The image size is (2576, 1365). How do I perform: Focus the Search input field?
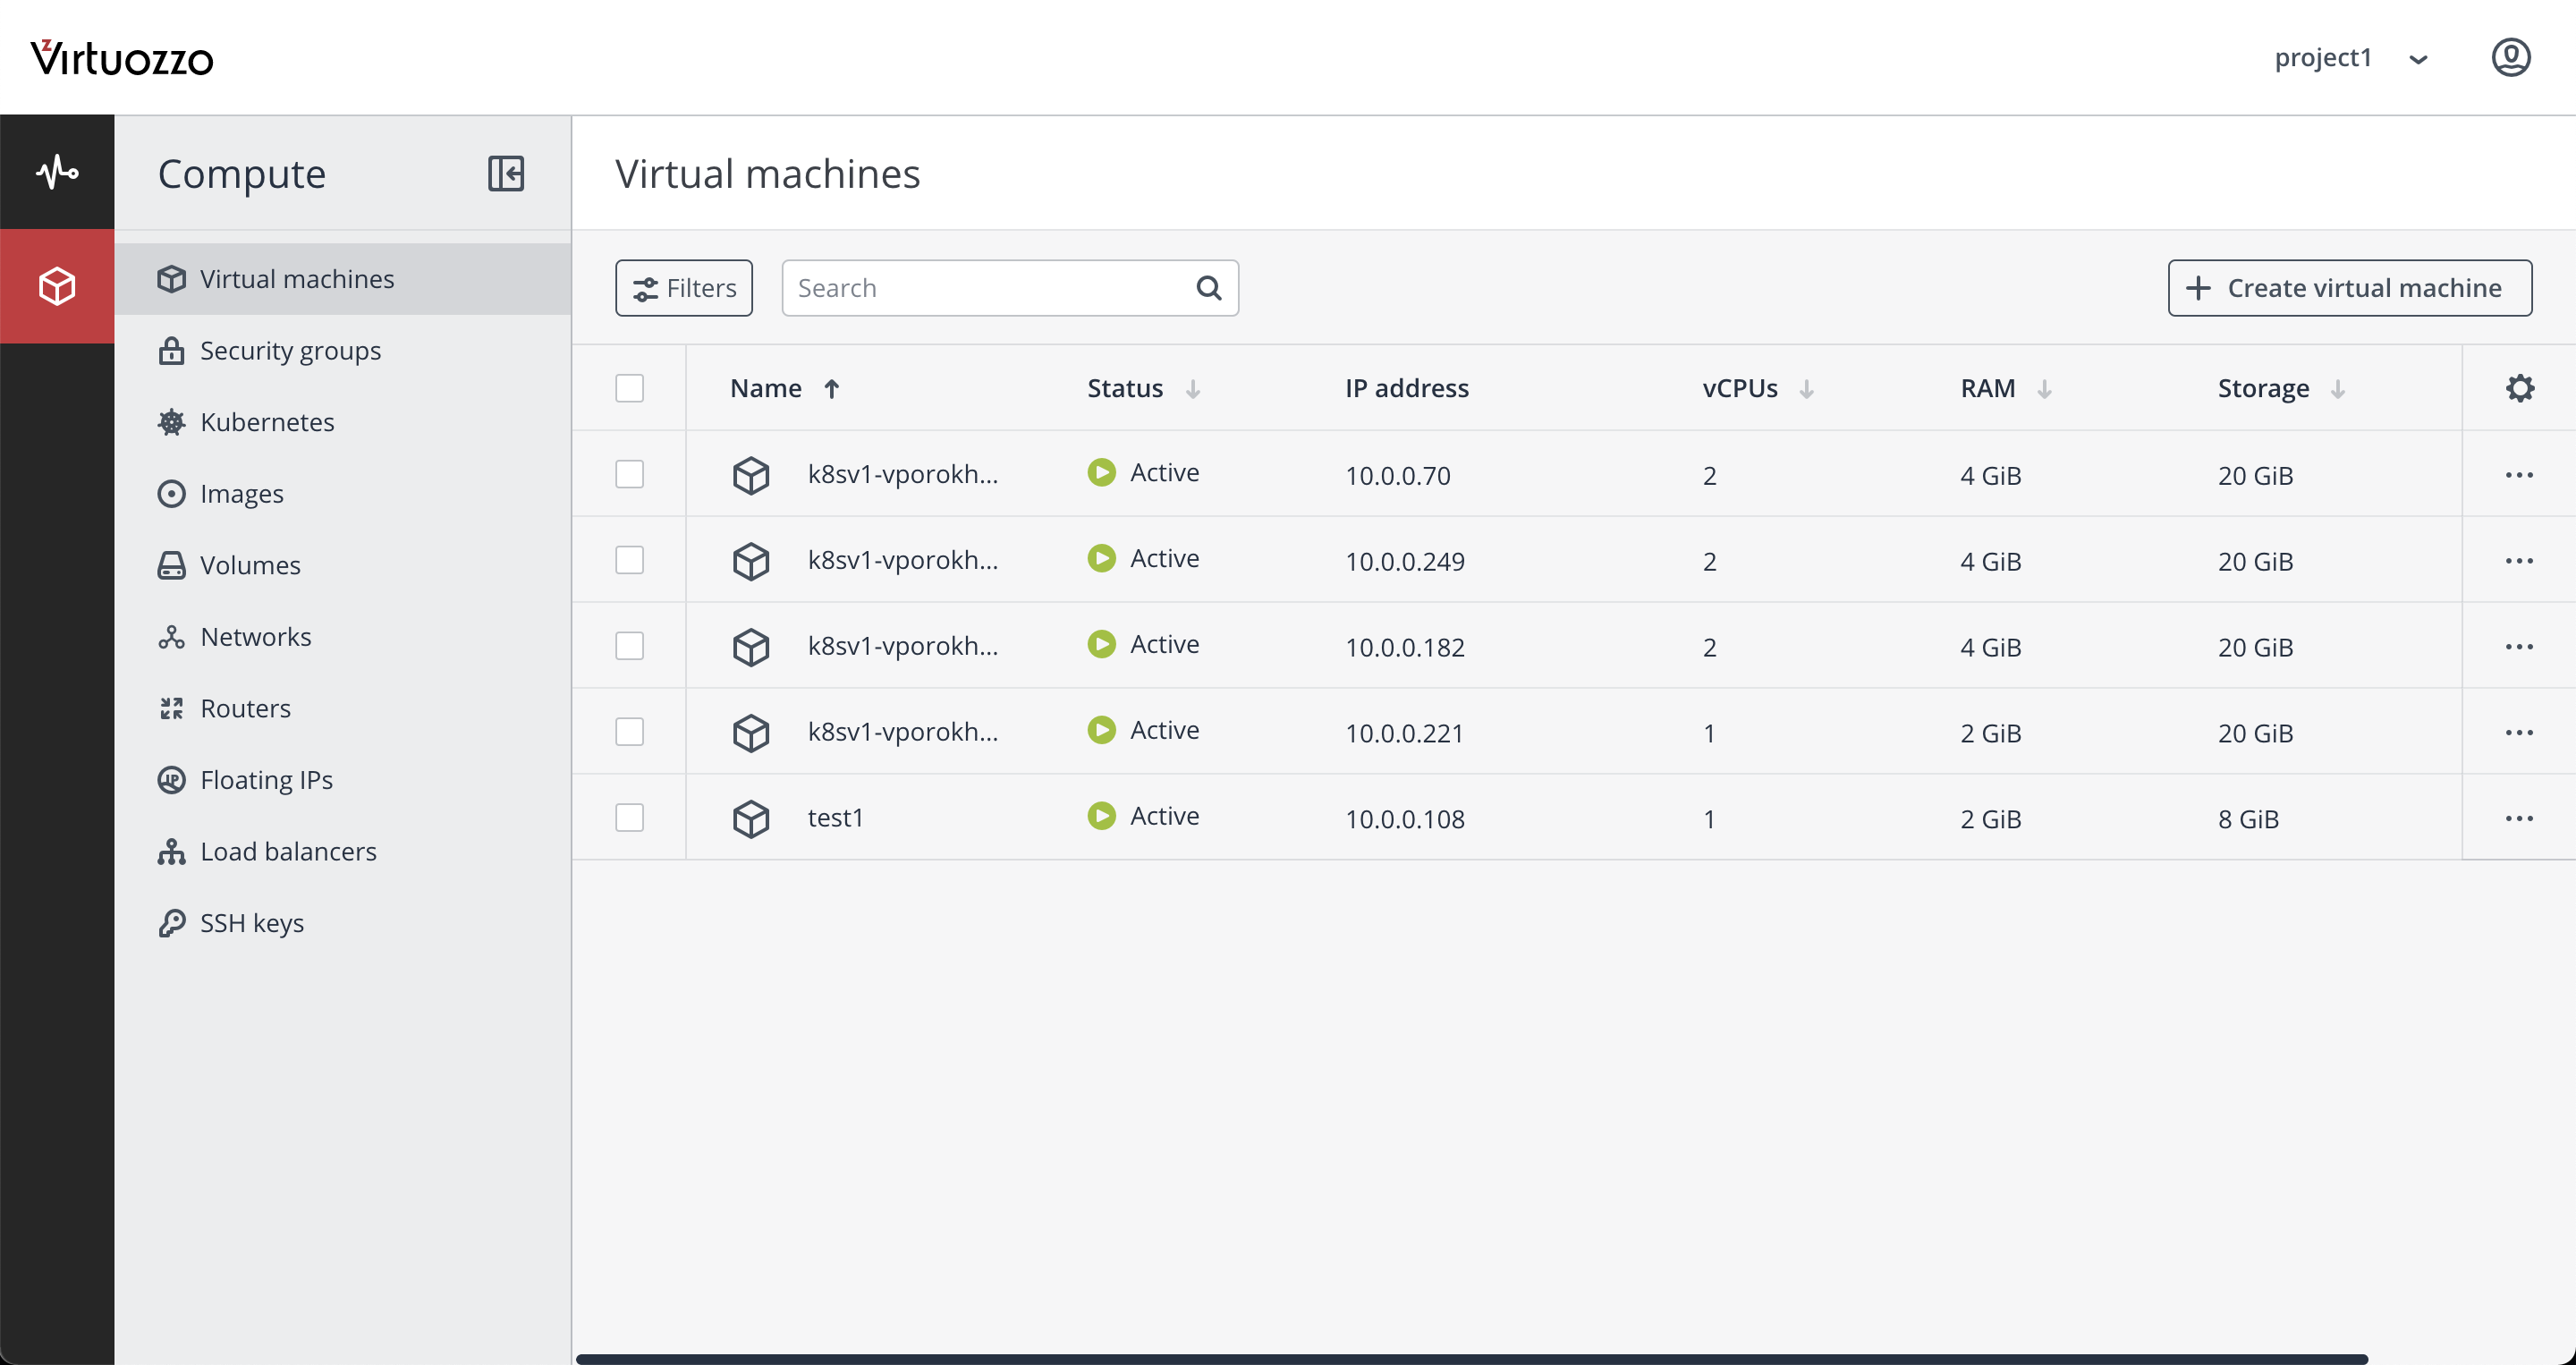pyautogui.click(x=985, y=288)
